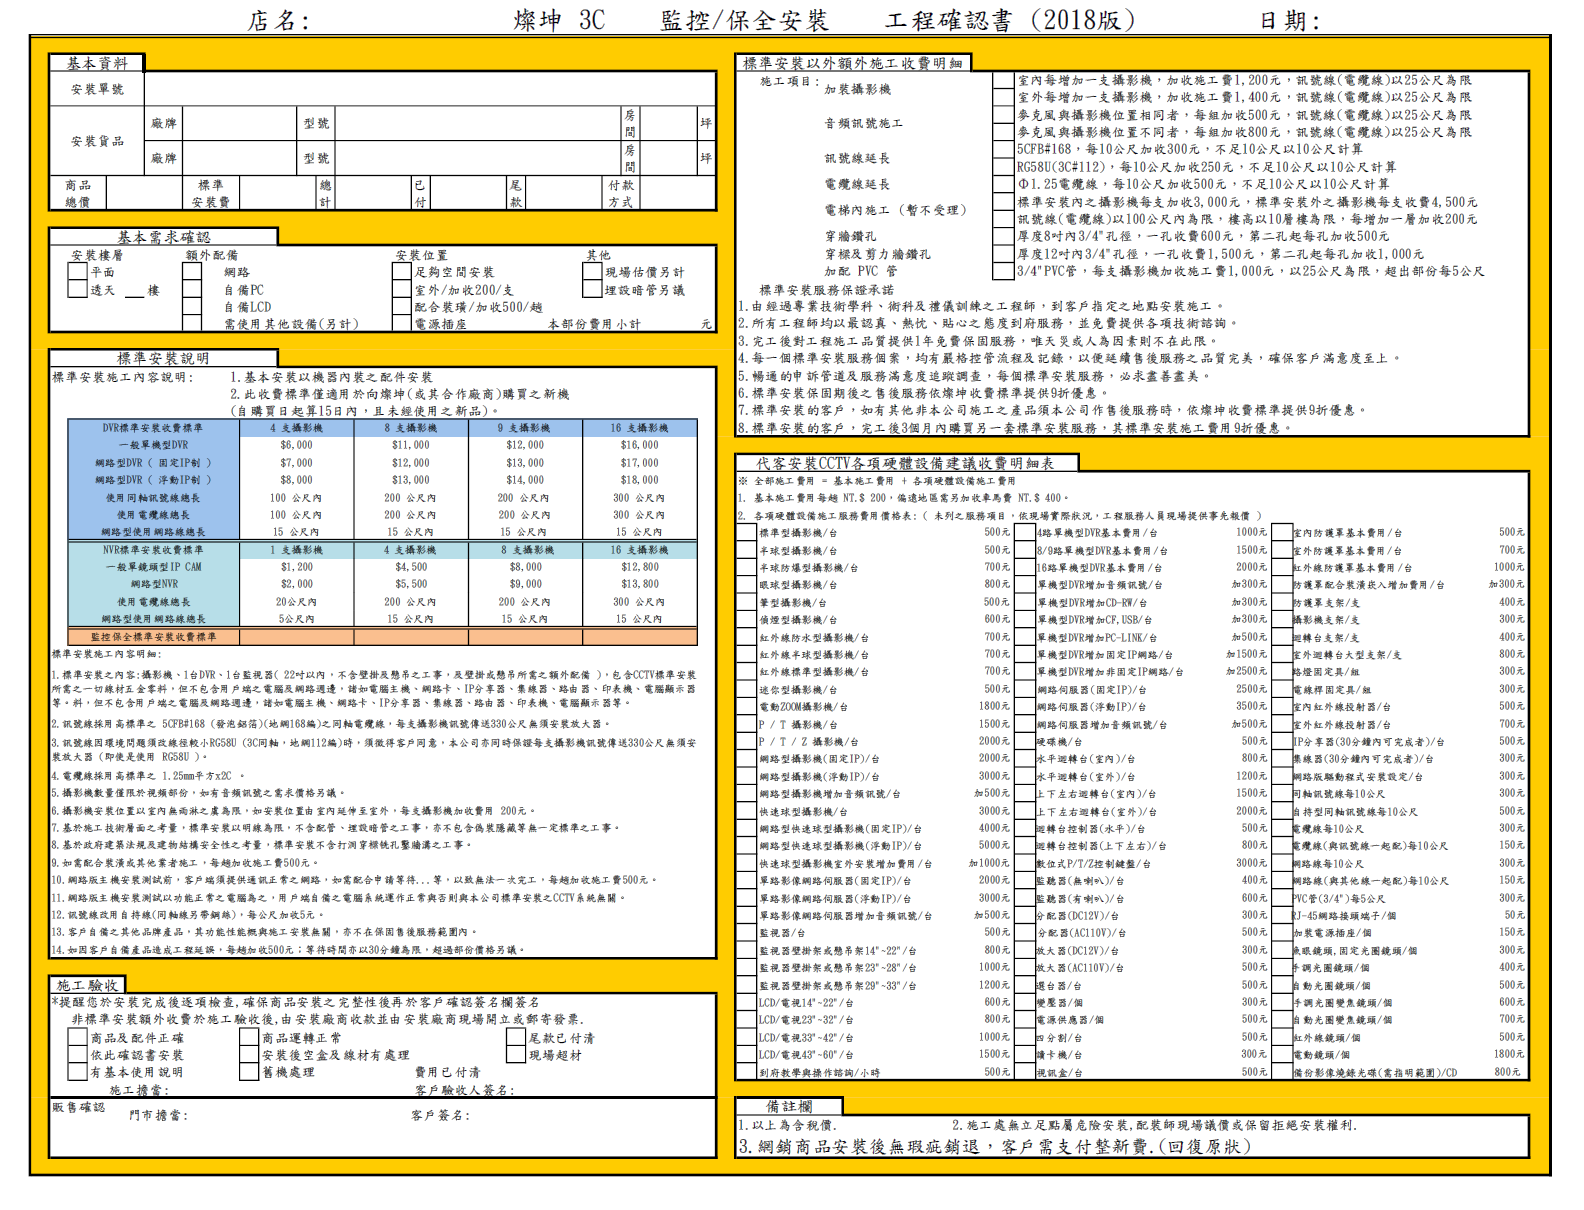
Task: Click the 日期 field in the title
Action: tap(1291, 20)
